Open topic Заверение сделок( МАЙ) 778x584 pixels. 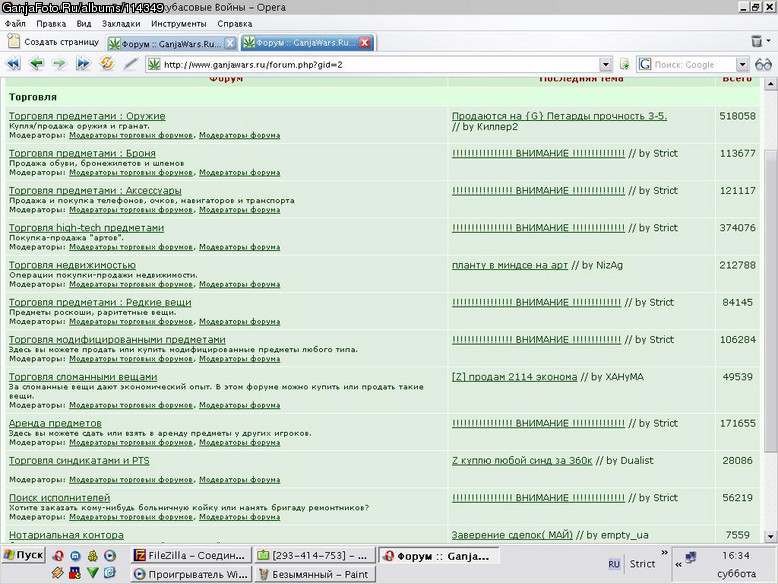[x=512, y=535]
